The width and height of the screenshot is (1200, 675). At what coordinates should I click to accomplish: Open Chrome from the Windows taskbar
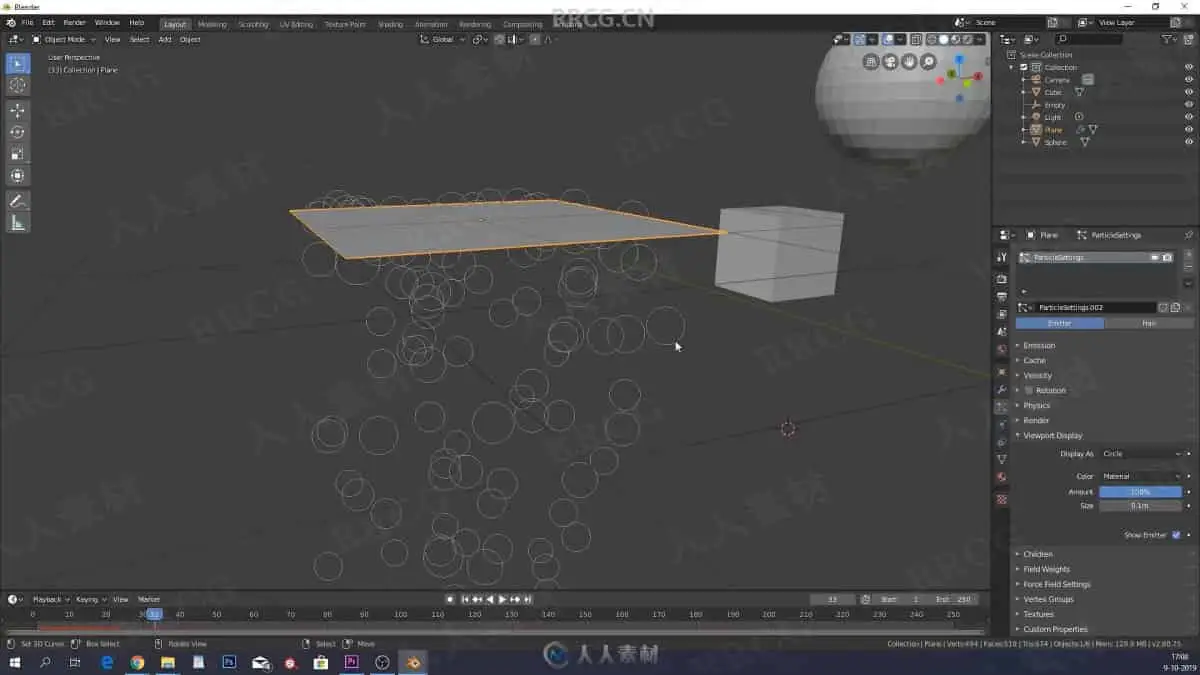pos(137,662)
